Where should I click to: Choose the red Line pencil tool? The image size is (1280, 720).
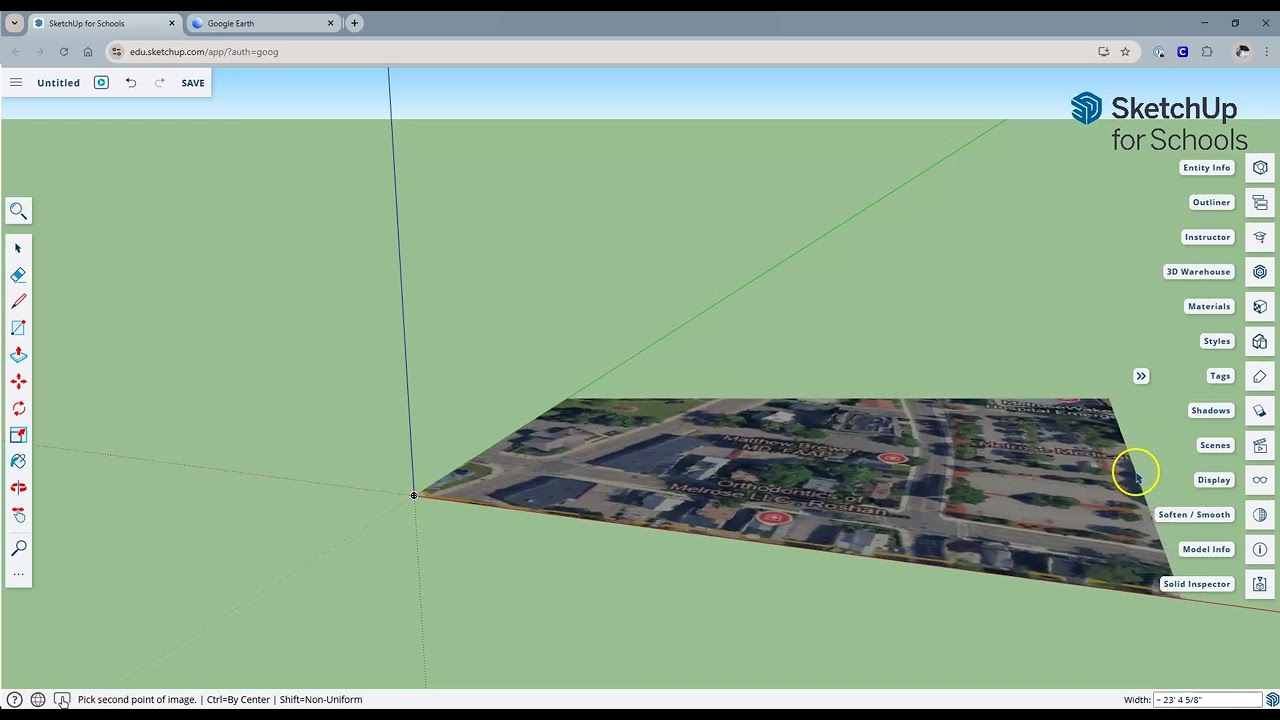coord(18,301)
